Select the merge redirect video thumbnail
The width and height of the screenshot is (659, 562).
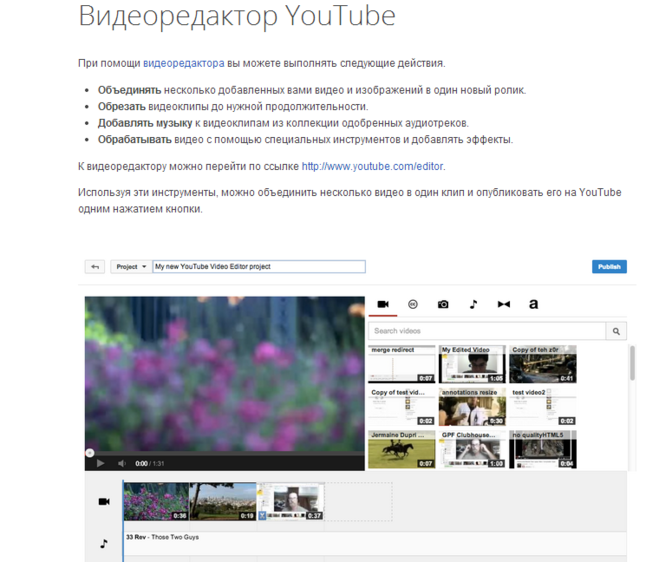click(x=401, y=364)
